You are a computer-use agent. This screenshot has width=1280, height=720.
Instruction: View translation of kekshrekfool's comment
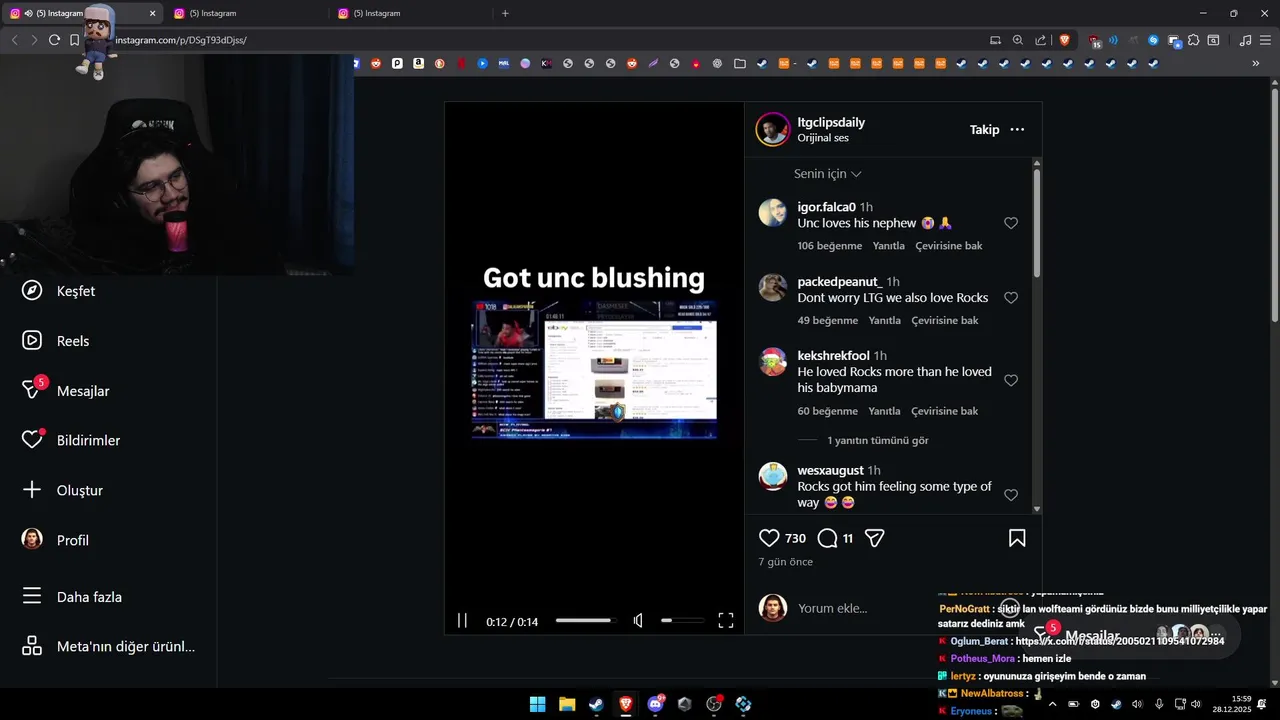944,411
